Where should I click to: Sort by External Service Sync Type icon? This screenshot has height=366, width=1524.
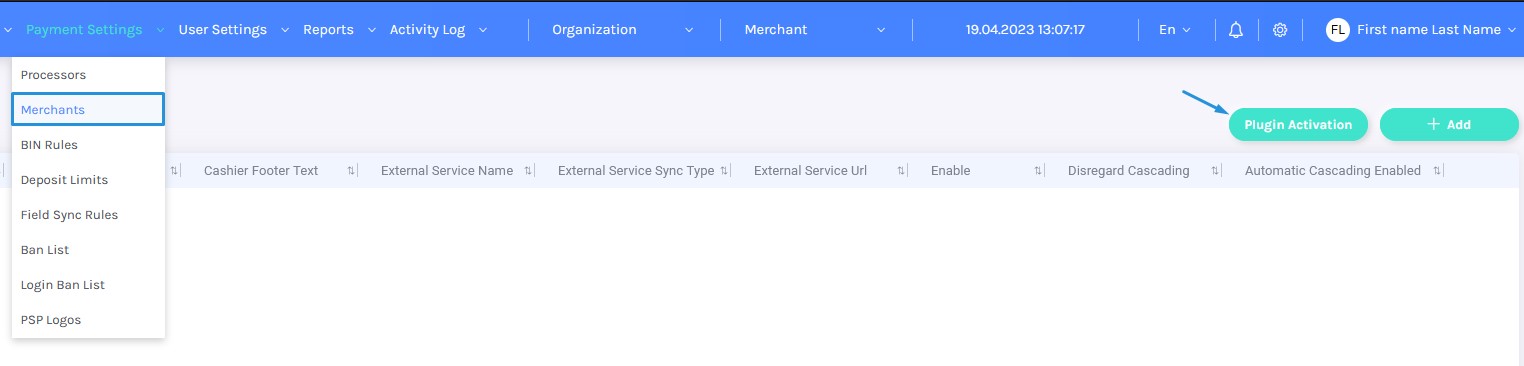(724, 171)
